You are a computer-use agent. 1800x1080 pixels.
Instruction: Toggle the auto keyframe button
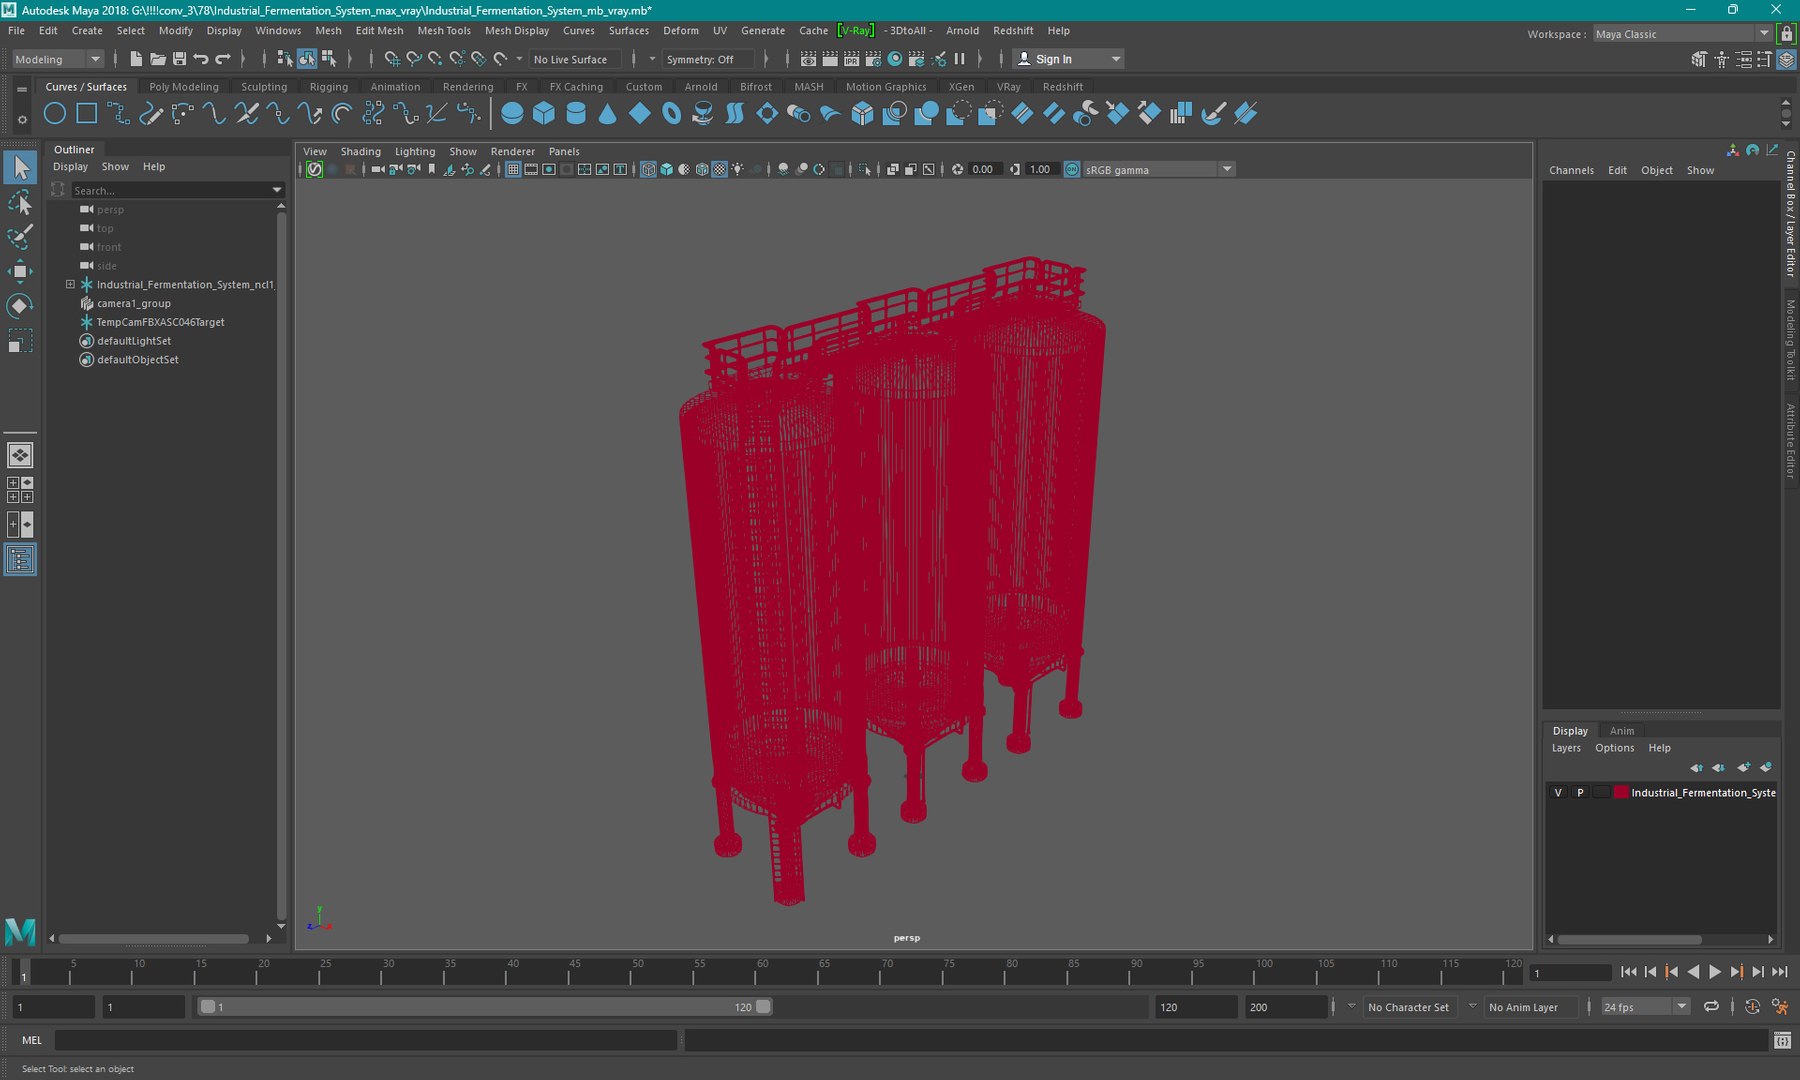(1752, 1007)
